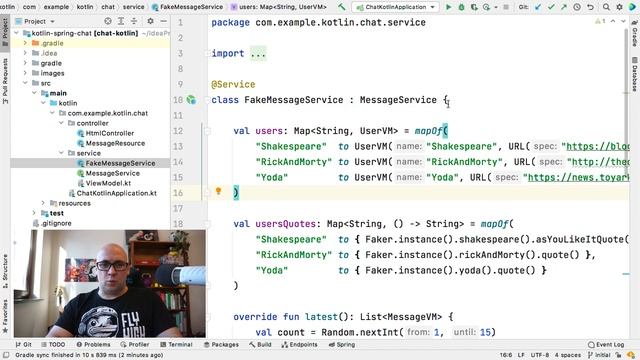Expand the images folder

[x=25, y=73]
